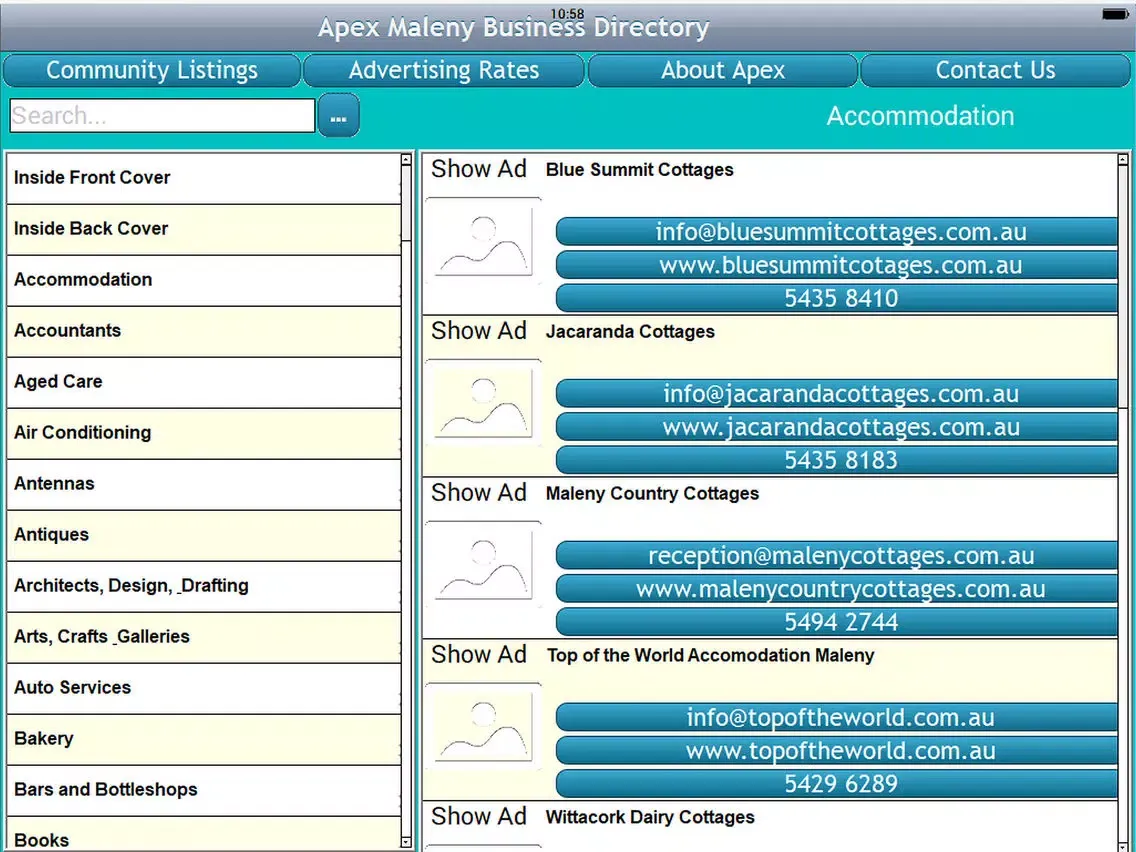Call Jacaranda Cottages 5435 8183
Image resolution: width=1136 pixels, height=852 pixels.
[x=837, y=460]
